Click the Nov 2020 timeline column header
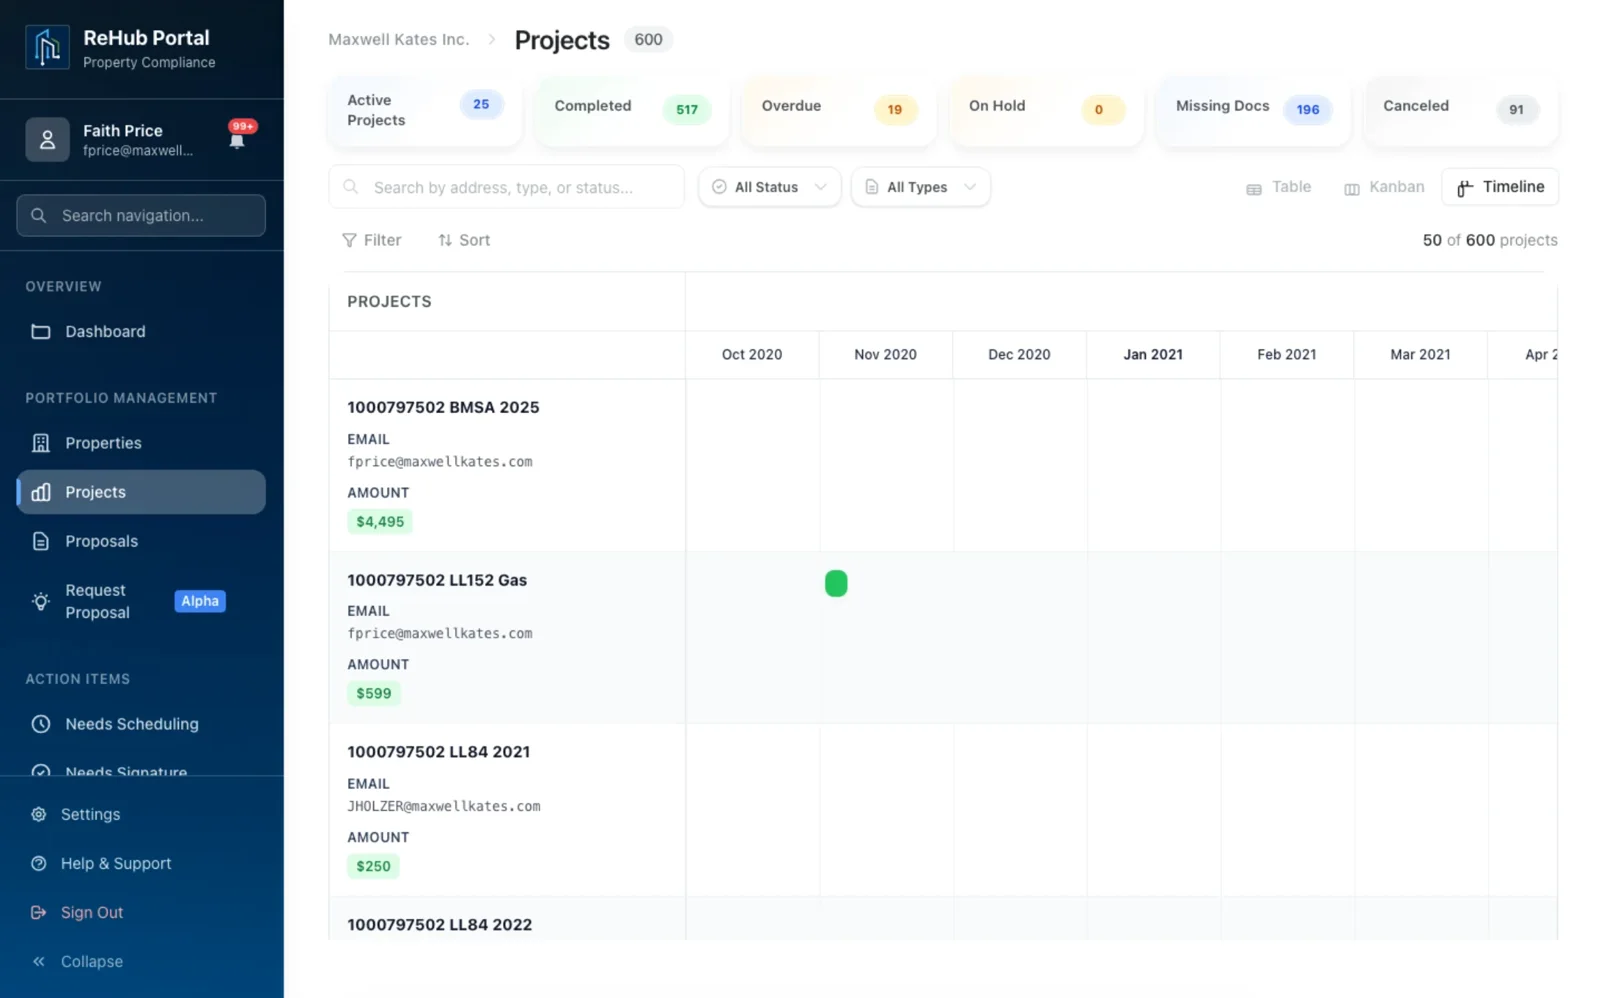This screenshot has width=1600, height=998. pos(885,355)
